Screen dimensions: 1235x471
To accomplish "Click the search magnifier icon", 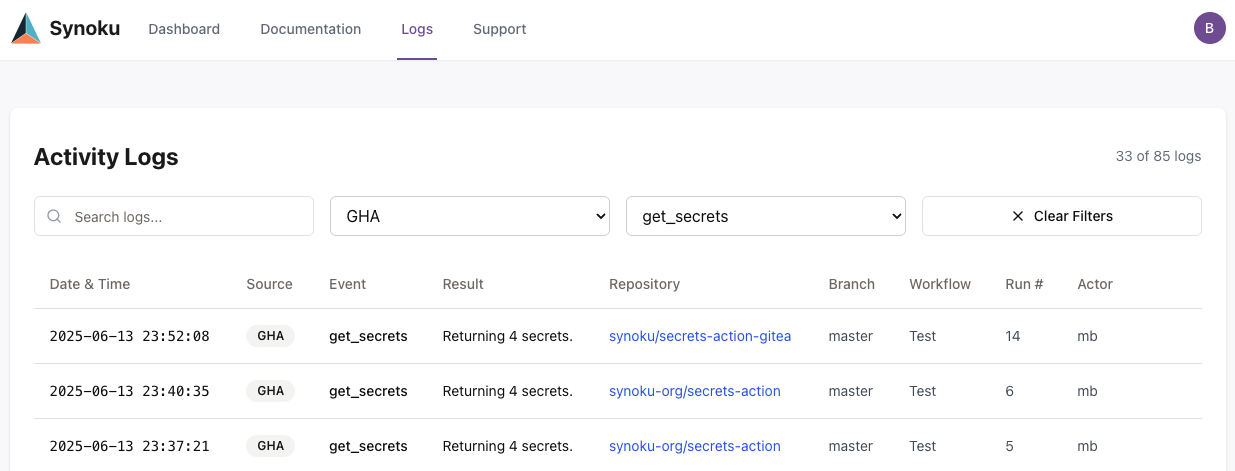I will point(55,216).
